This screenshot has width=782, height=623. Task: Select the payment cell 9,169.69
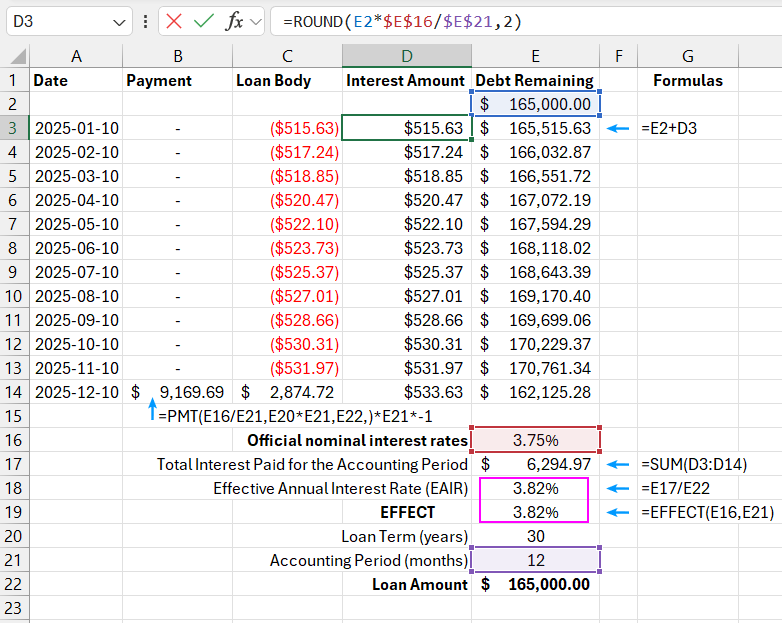pyautogui.click(x=178, y=392)
